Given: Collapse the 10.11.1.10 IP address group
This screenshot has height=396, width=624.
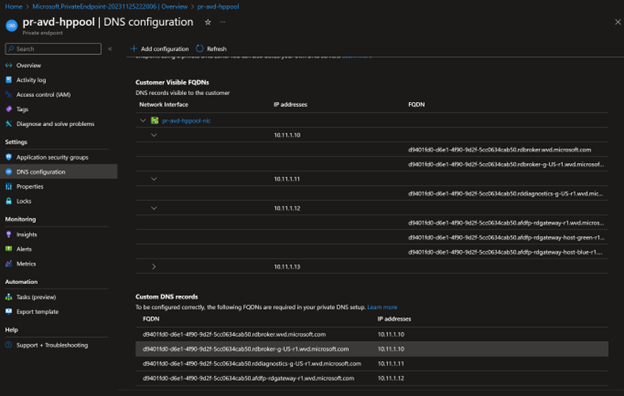Looking at the screenshot, I should point(154,135).
